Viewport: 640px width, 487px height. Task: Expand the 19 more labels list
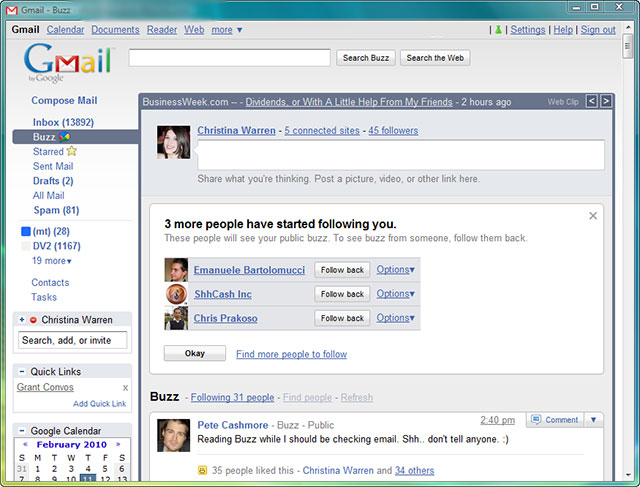tap(52, 261)
